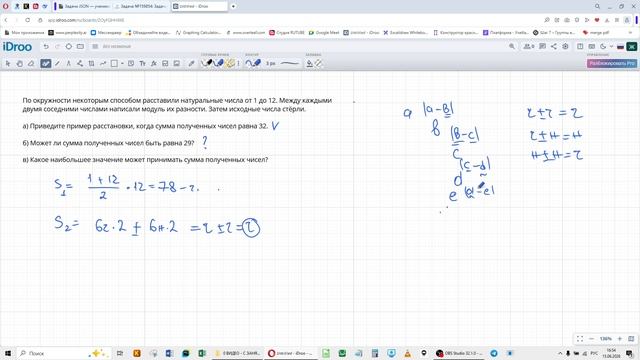This screenshot has width=640, height=360.
Task: Open OBS Studio from the taskbar
Action: 459,353
